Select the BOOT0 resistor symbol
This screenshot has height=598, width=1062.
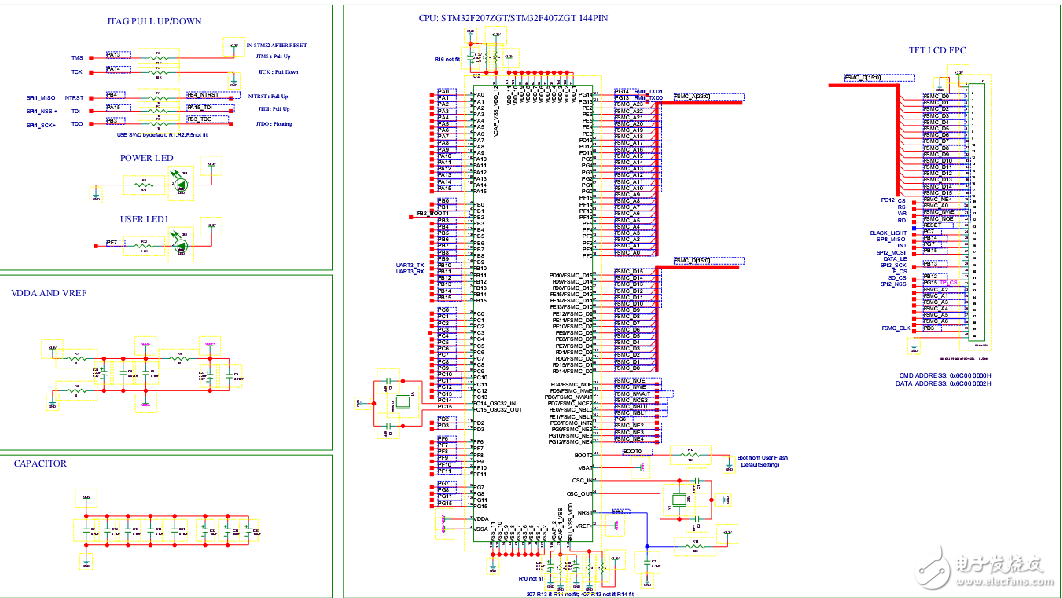pos(688,454)
